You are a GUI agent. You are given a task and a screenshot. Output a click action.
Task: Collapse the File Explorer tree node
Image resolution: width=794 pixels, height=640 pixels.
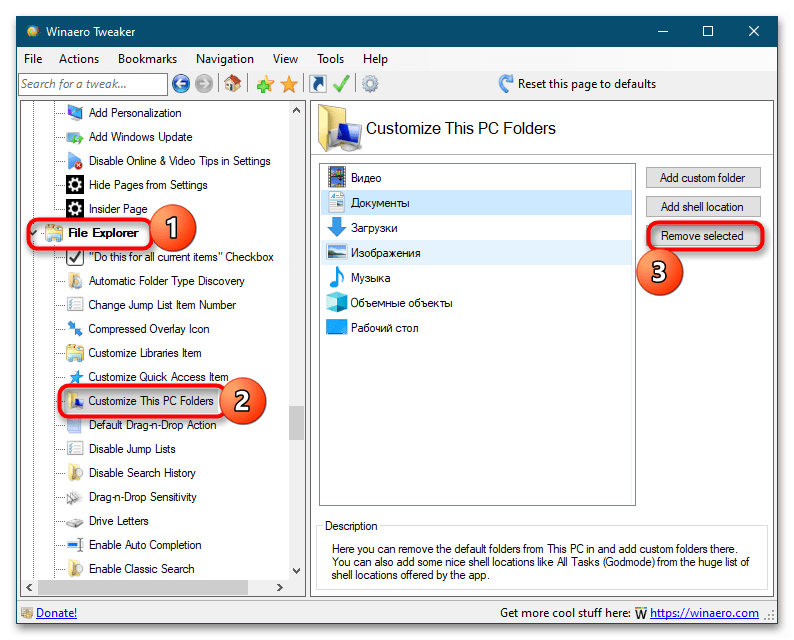click(36, 234)
